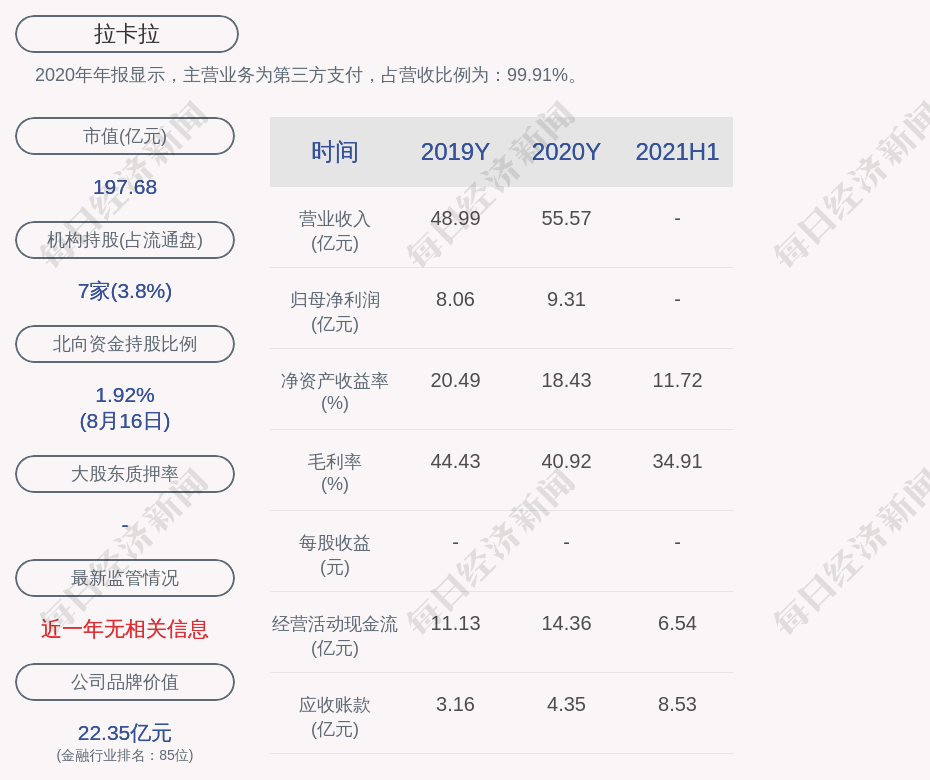Click the market value 197.68 figure
This screenshot has height=780, width=930.
(x=125, y=187)
